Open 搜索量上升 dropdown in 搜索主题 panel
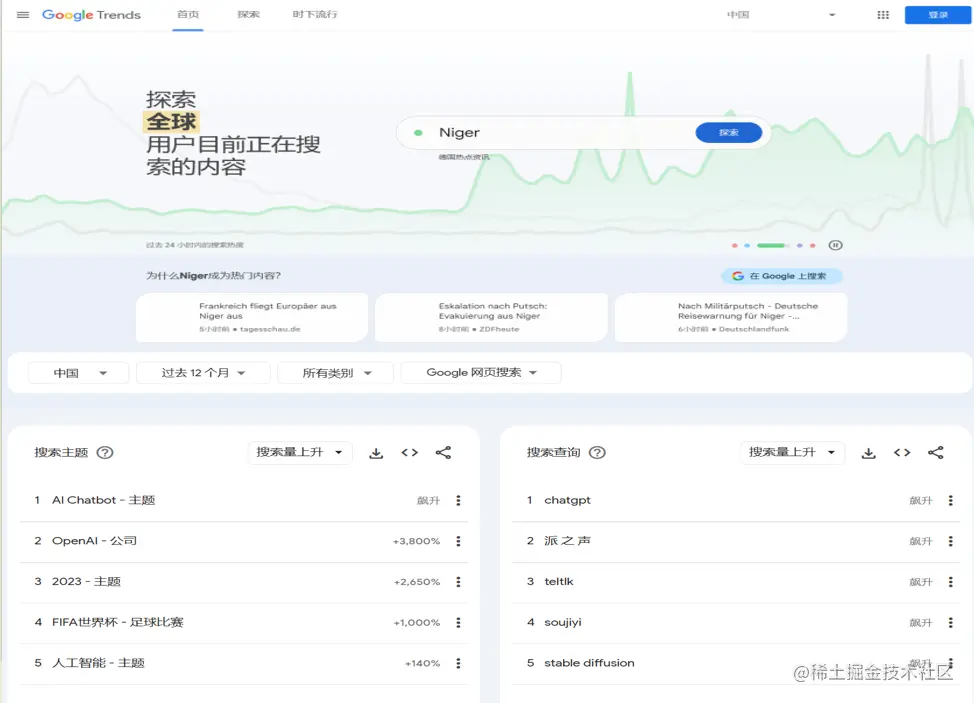Image resolution: width=974 pixels, height=703 pixels. (x=300, y=453)
